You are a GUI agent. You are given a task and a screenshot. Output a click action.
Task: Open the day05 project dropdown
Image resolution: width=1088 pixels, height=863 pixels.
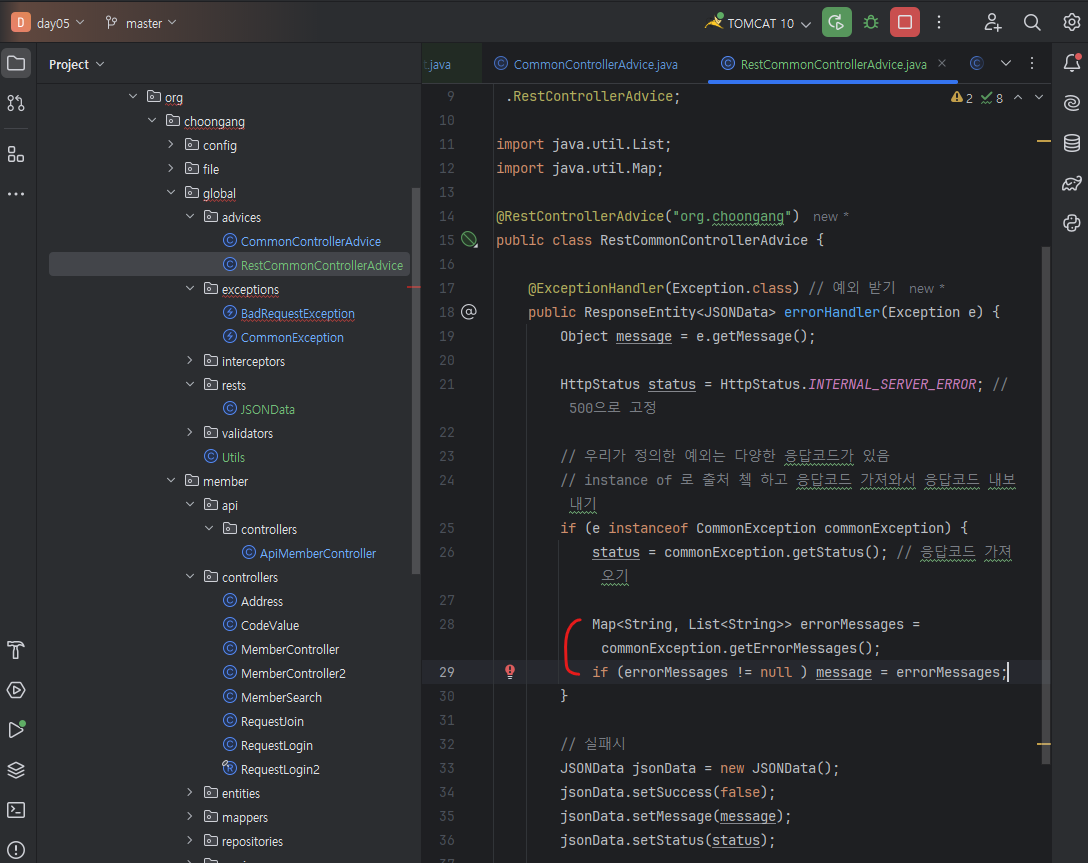coord(48,23)
